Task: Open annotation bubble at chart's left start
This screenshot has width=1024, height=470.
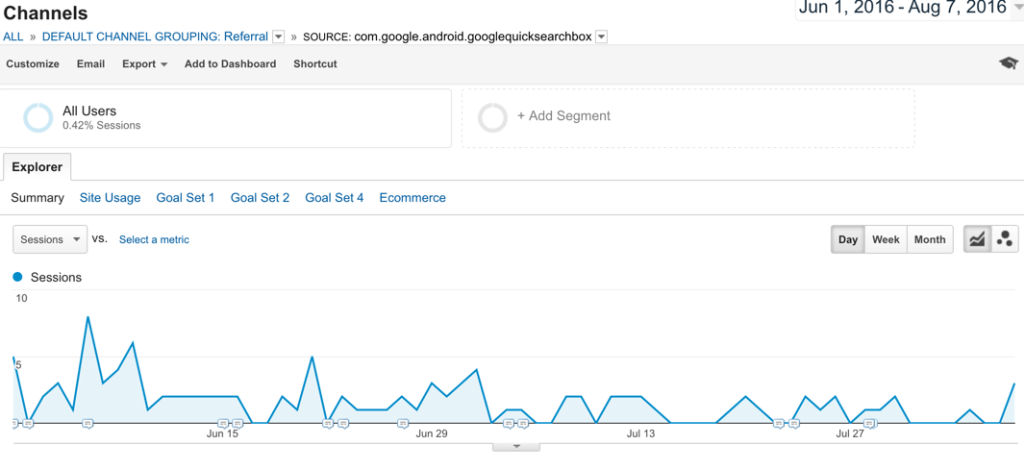Action: tap(14, 423)
